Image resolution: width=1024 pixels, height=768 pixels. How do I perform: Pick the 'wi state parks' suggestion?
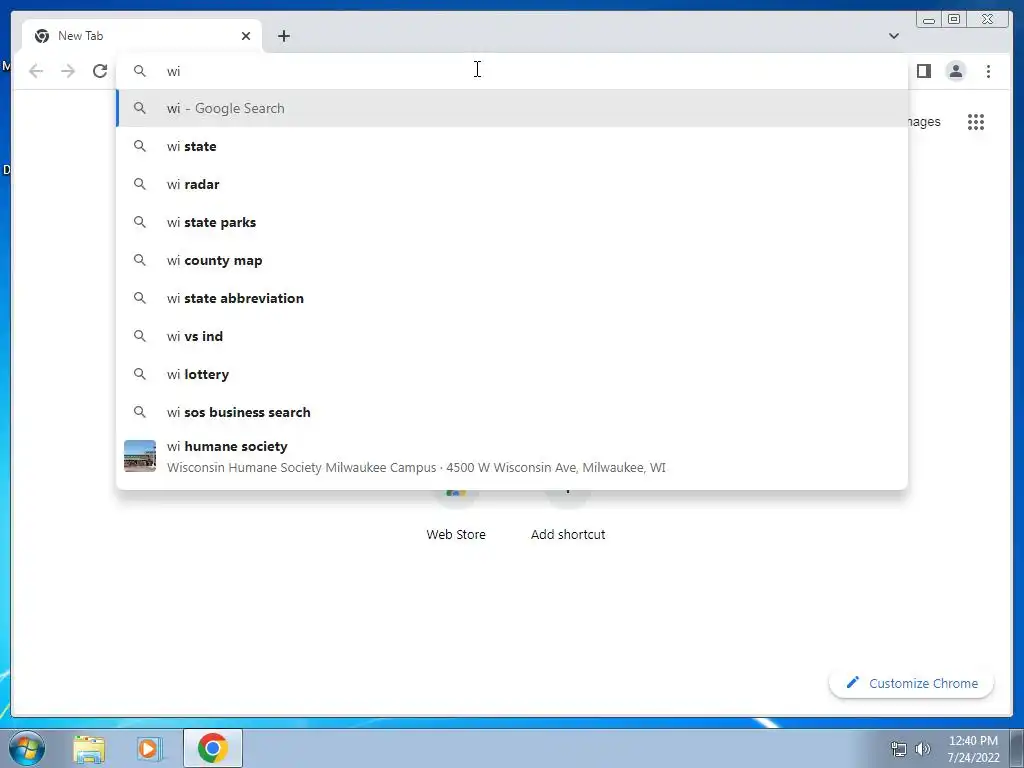pos(512,222)
